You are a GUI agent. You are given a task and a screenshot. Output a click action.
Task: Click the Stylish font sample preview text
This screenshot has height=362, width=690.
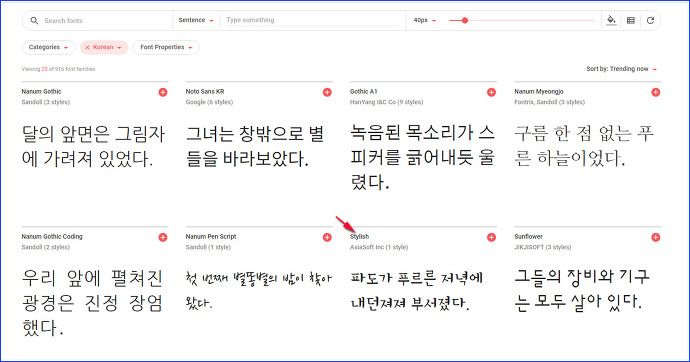pyautogui.click(x=417, y=290)
